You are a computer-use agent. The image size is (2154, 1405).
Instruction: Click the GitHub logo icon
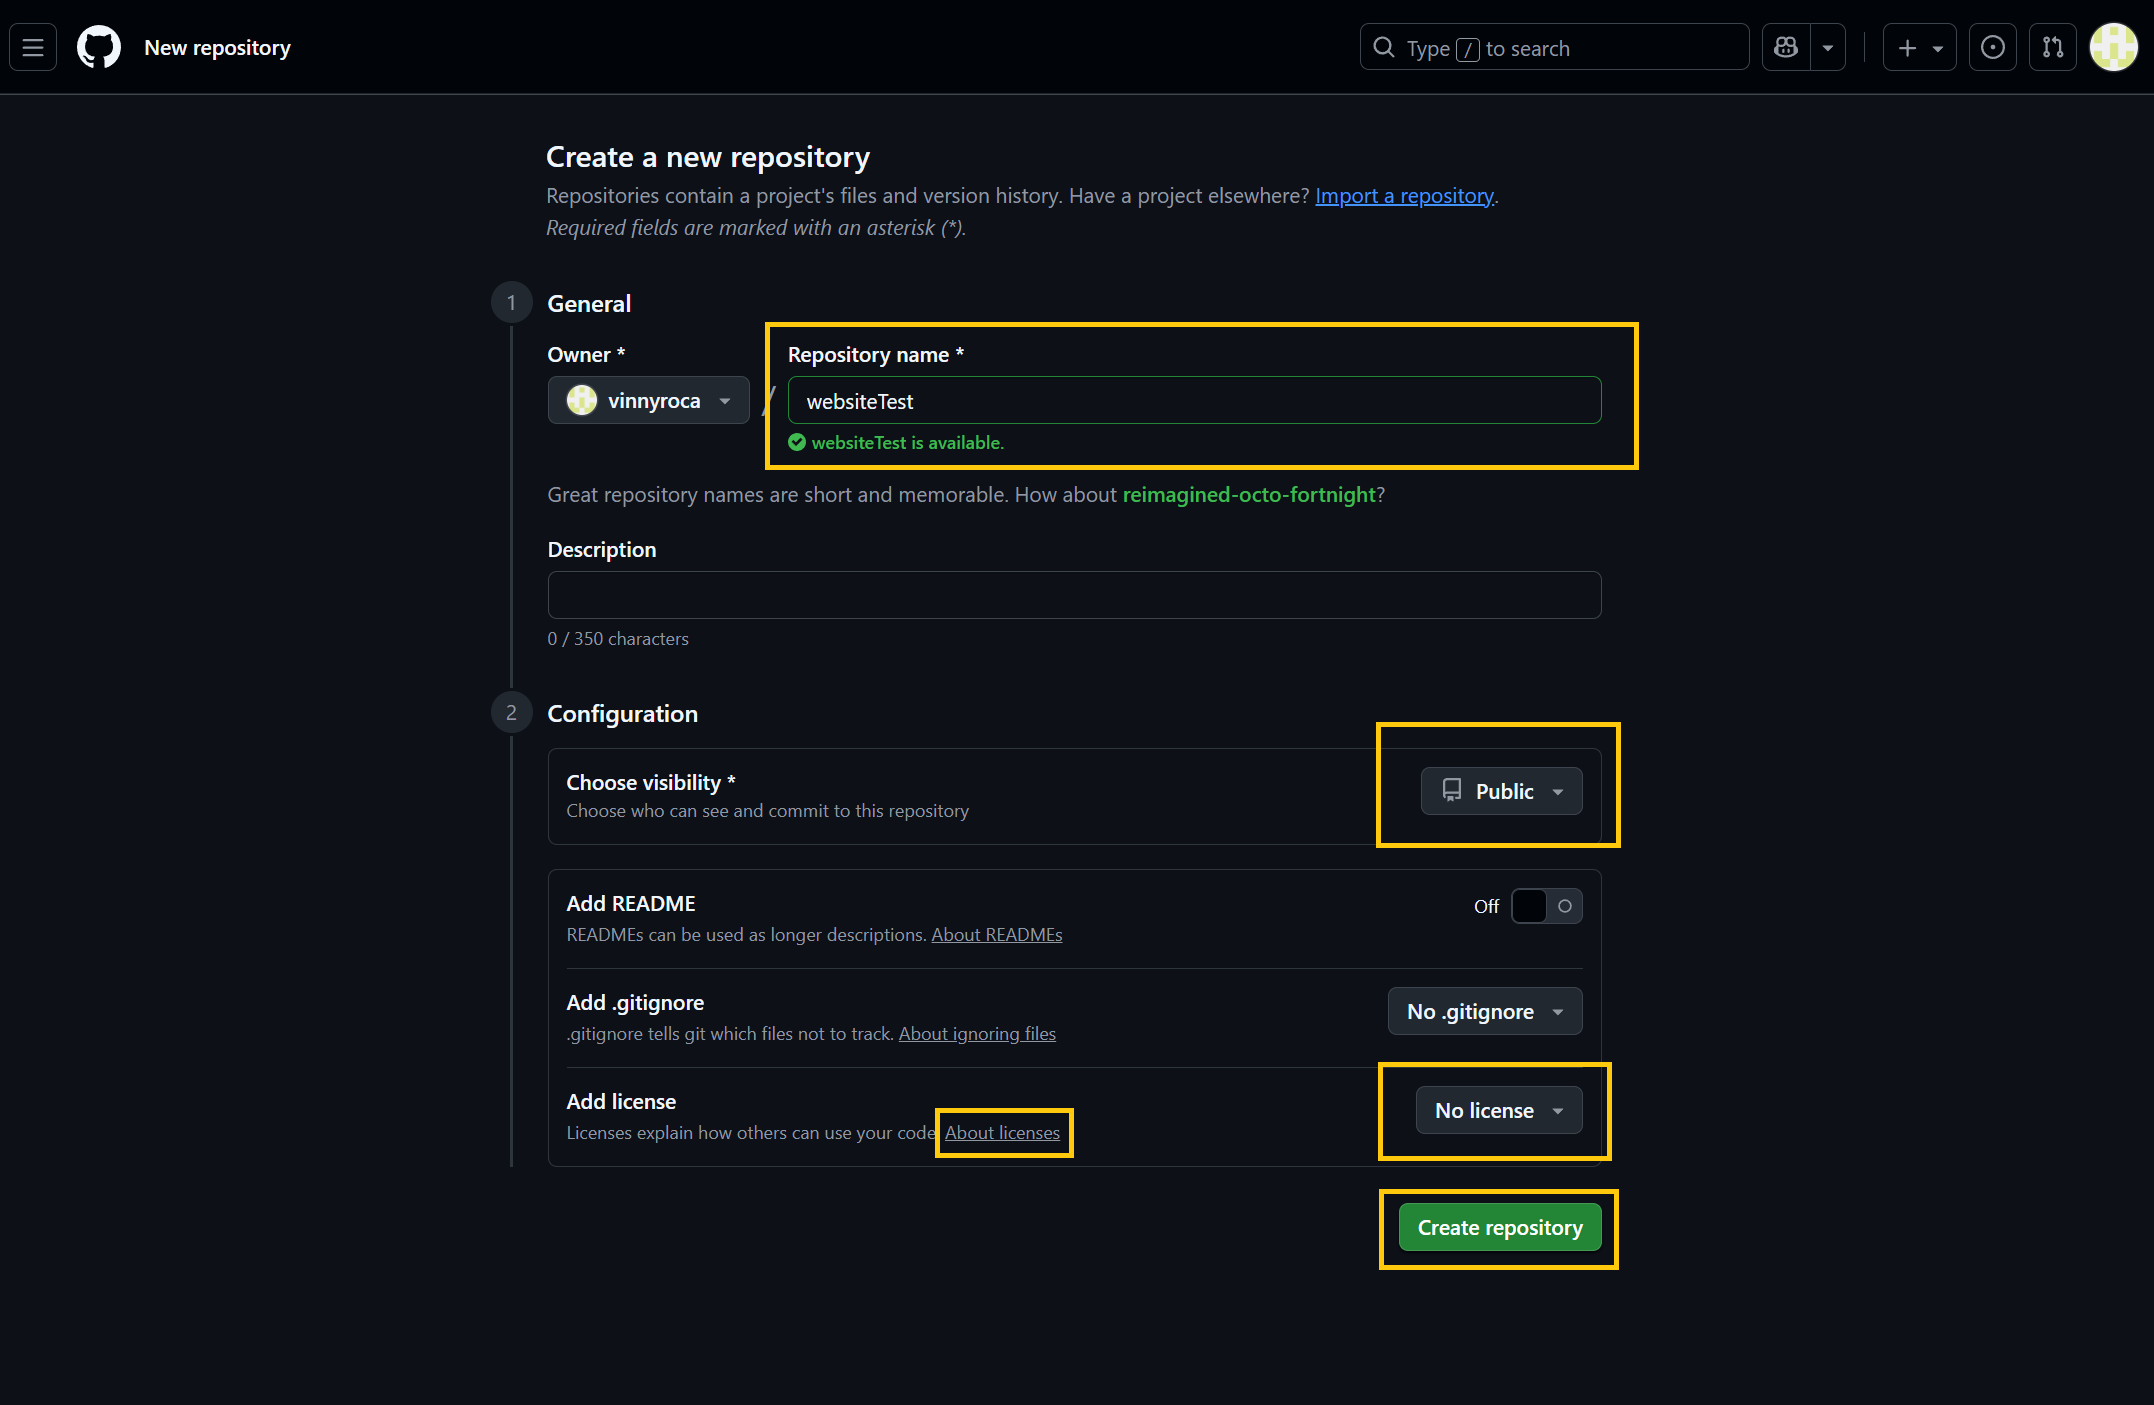[x=97, y=46]
